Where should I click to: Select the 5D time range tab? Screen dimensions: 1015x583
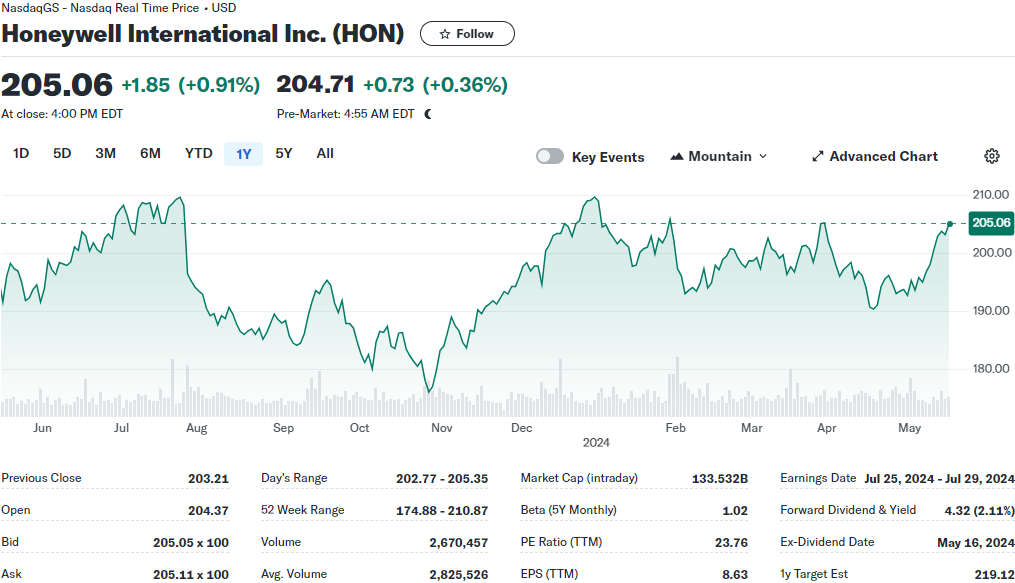[x=62, y=153]
